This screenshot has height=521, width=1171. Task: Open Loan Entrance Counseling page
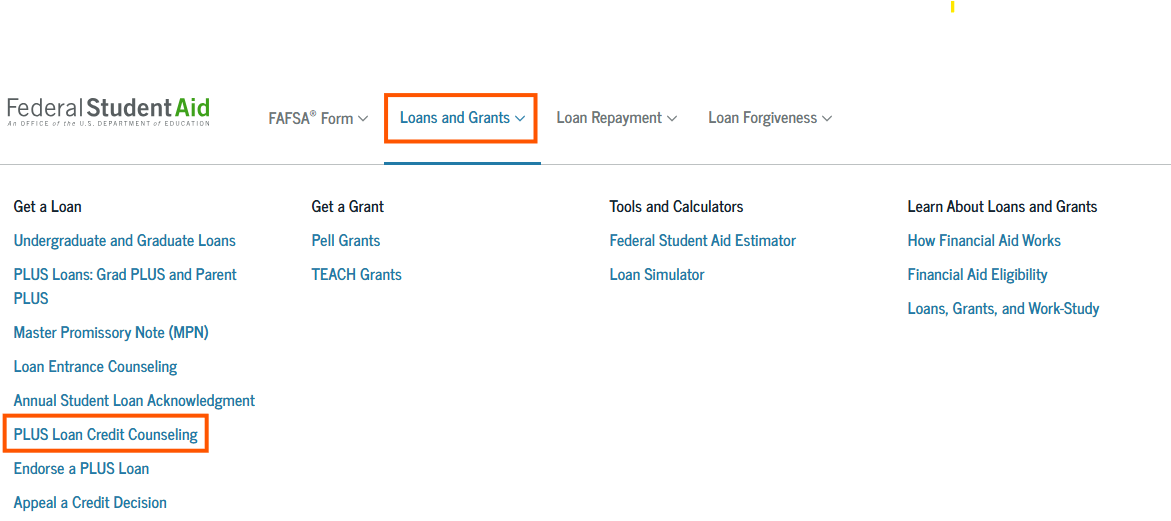96,367
